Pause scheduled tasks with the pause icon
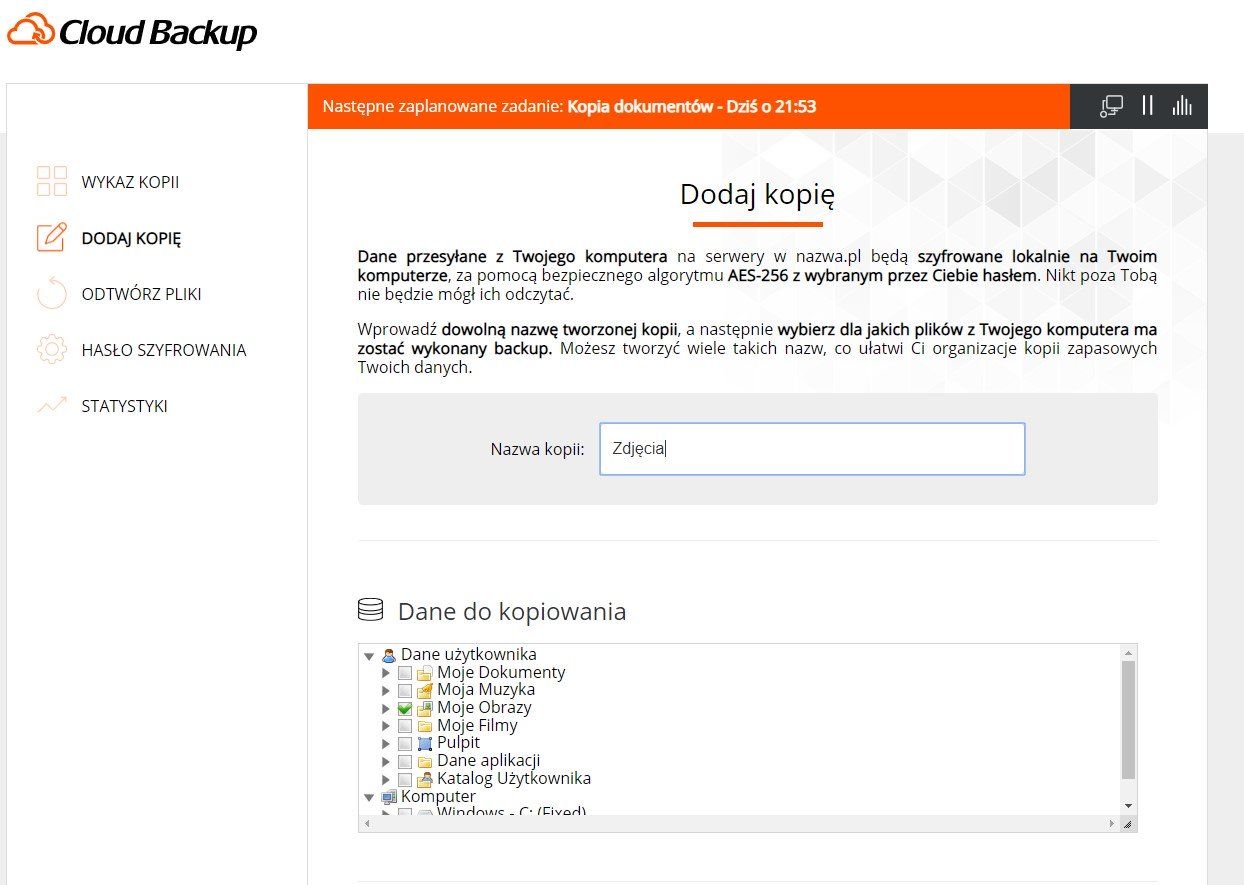This screenshot has height=885, width=1244. tap(1148, 105)
